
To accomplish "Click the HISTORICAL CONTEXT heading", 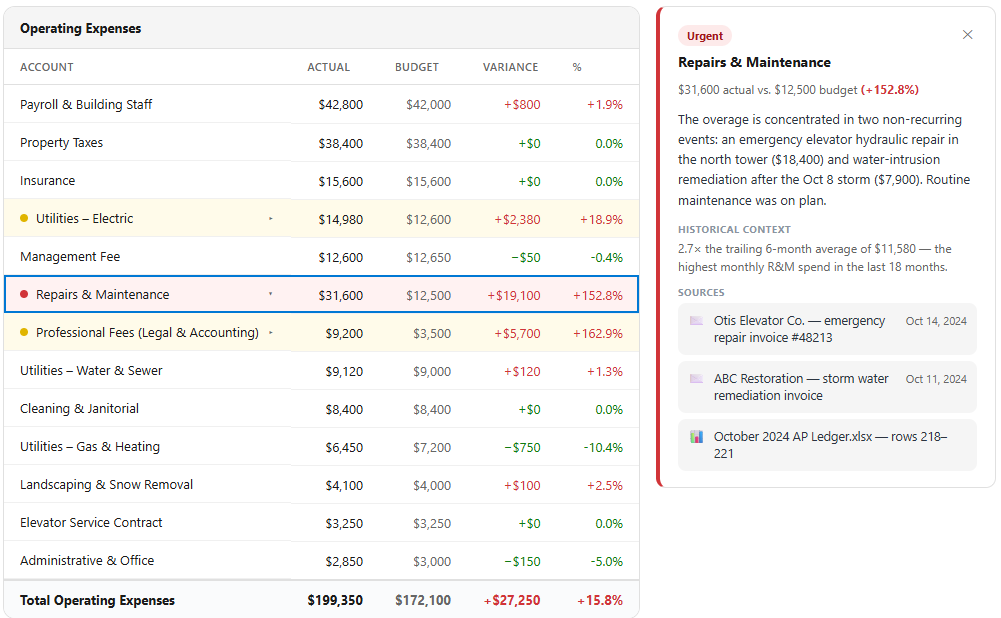I will click(734, 229).
